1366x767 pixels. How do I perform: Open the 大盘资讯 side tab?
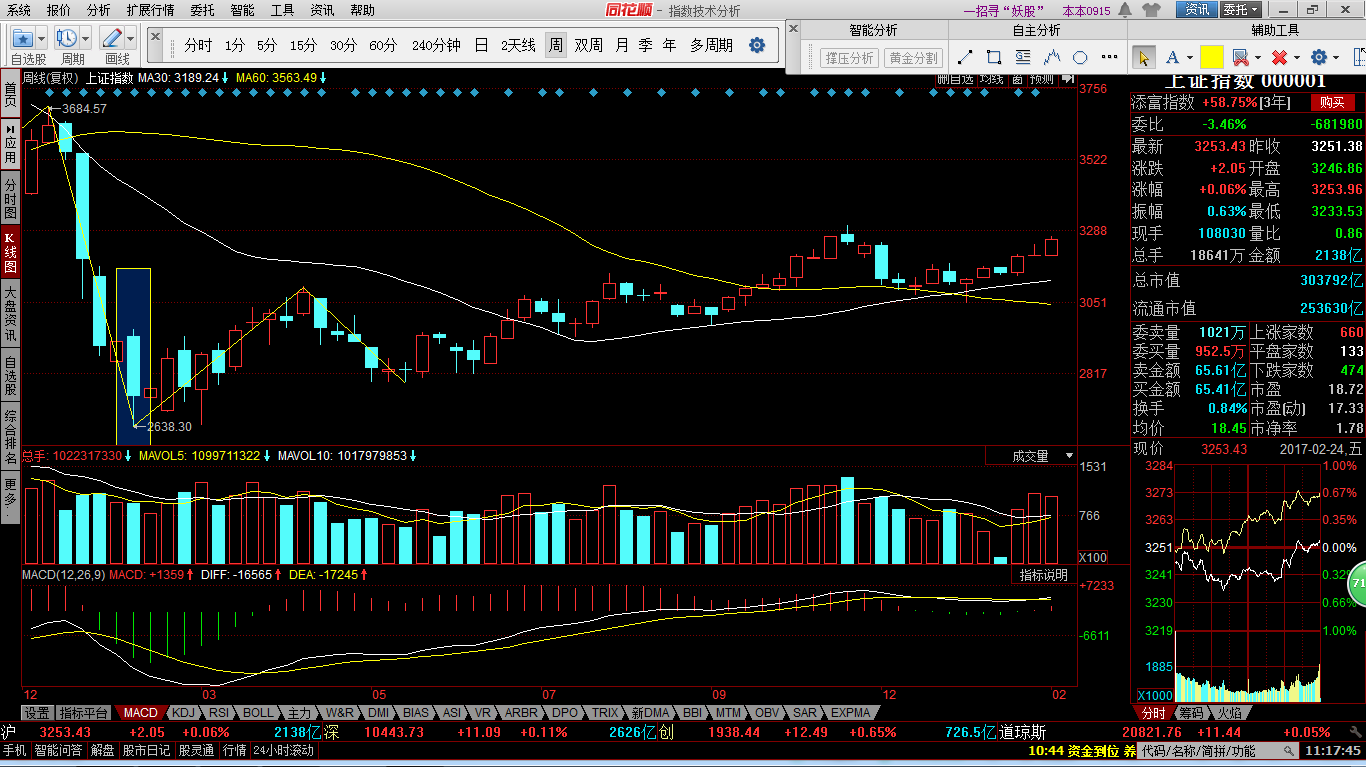coord(10,314)
